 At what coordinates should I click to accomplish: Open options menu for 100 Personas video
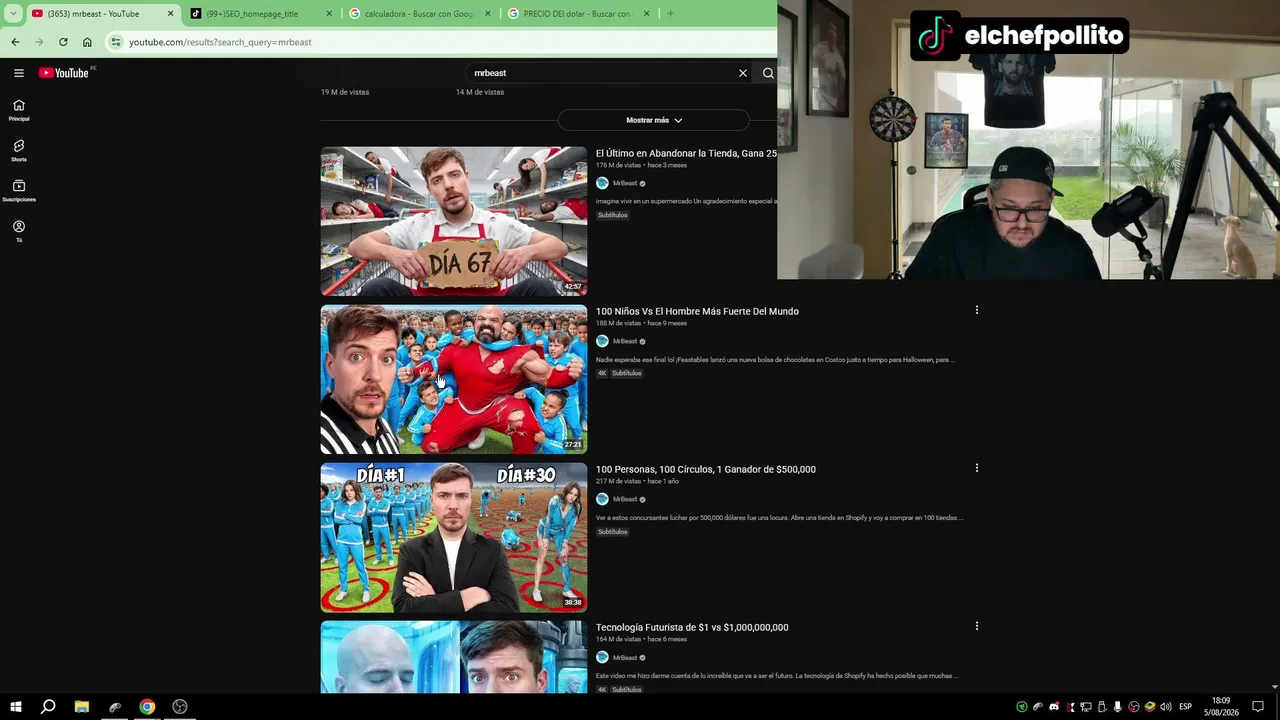click(x=977, y=468)
